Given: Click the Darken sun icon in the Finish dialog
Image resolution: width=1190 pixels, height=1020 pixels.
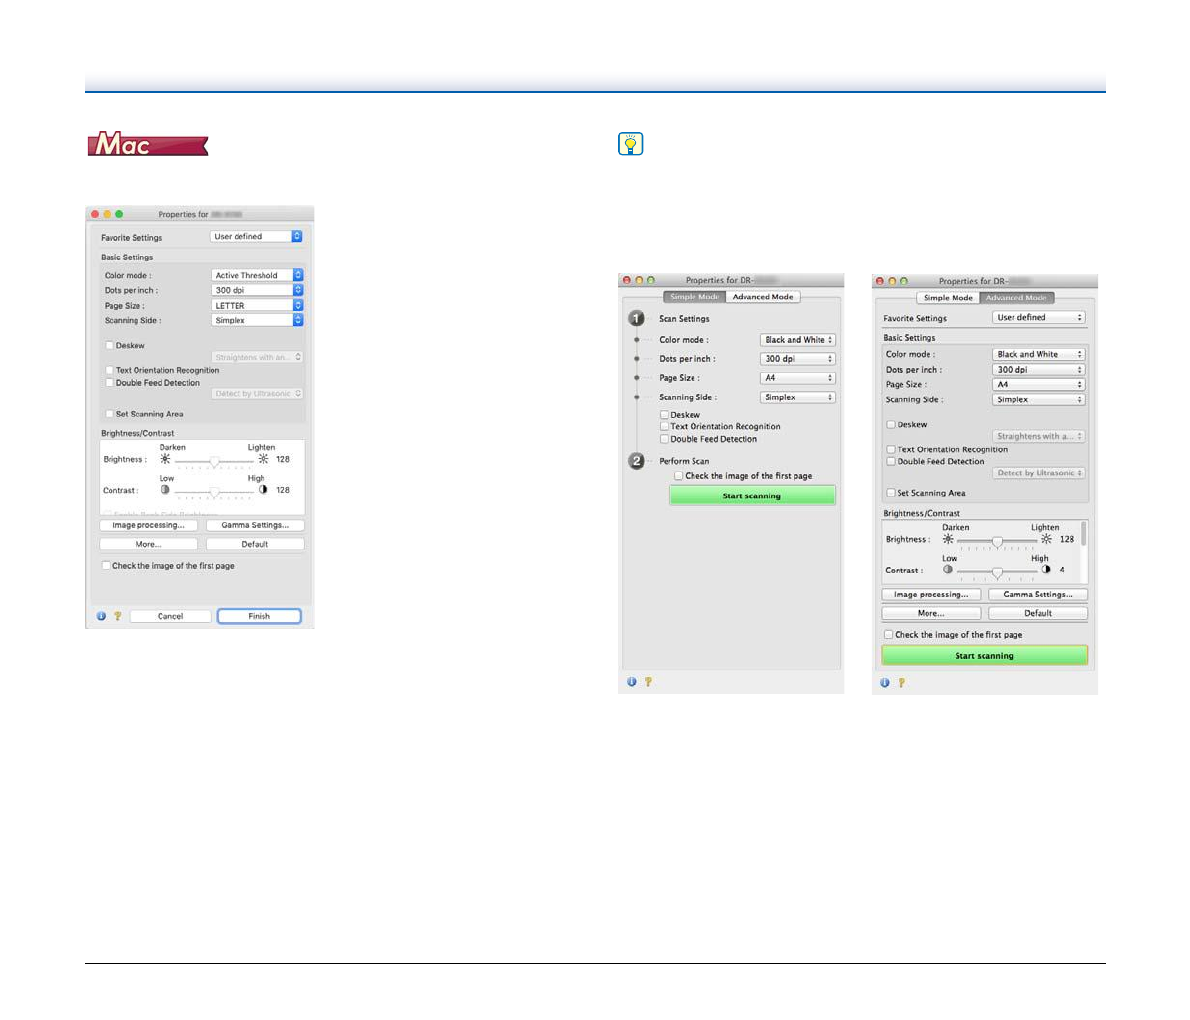Looking at the screenshot, I should pyautogui.click(x=166, y=459).
